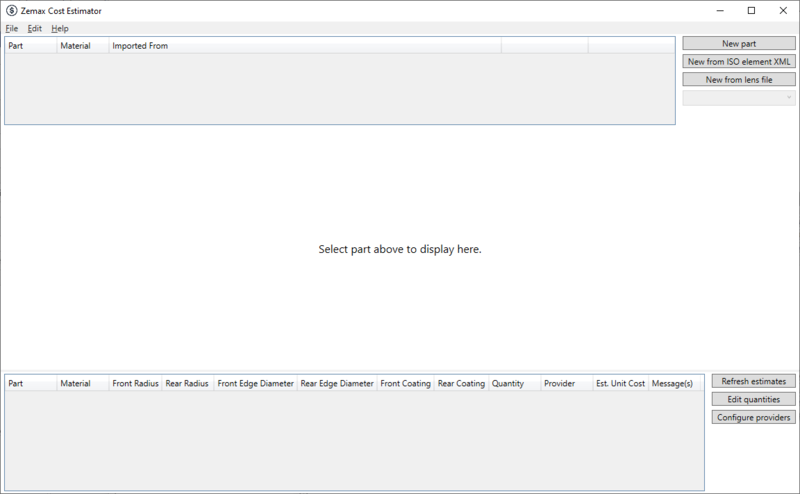Viewport: 800px width, 494px height.
Task: Click the Rear Coating column header
Action: tap(461, 383)
